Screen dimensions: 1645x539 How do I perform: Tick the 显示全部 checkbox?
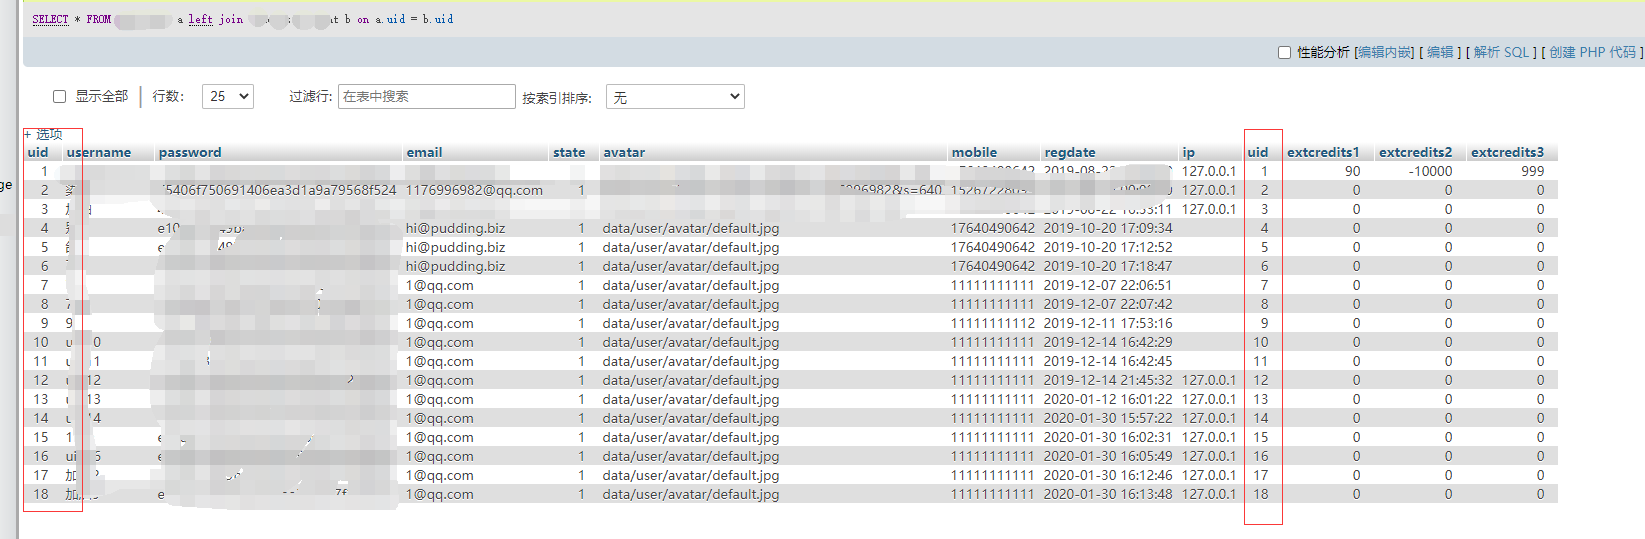point(60,97)
